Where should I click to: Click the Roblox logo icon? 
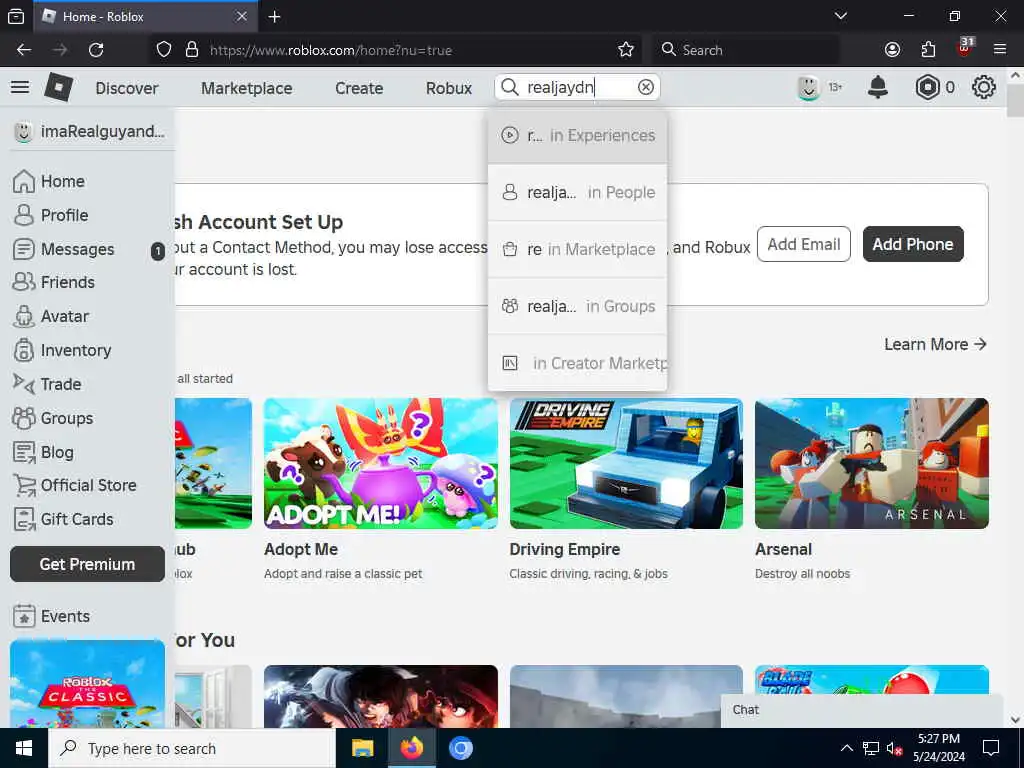58,87
